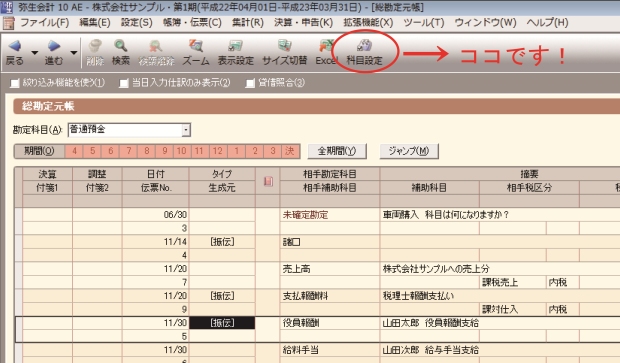Open the dropdown arrow next to 戻る
Image resolution: width=620 pixels, height=363 pixels.
coord(34,52)
